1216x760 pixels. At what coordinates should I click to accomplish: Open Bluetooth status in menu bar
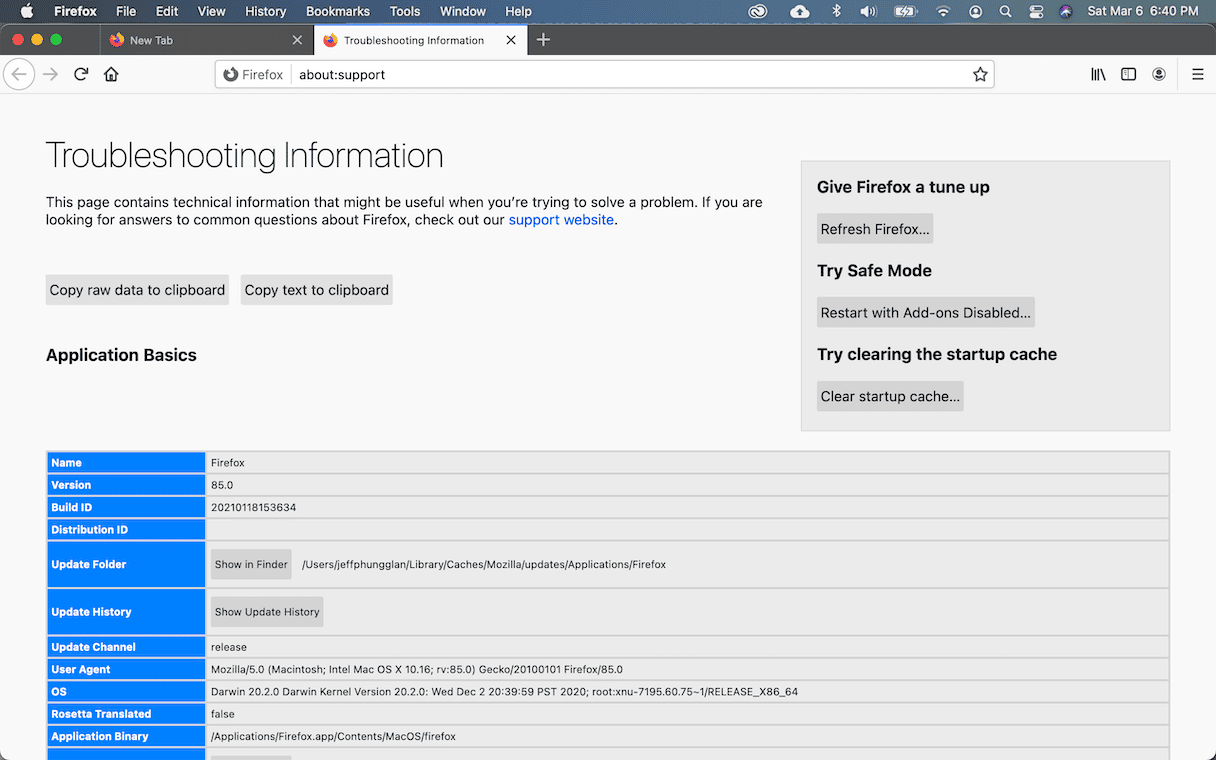(x=837, y=11)
